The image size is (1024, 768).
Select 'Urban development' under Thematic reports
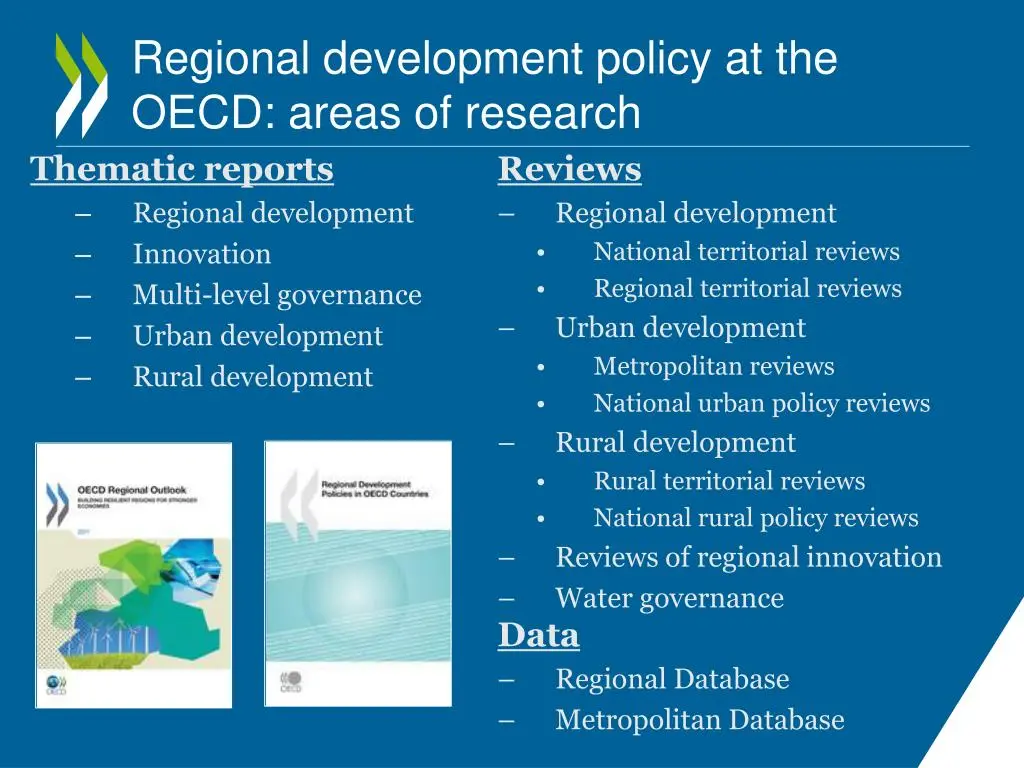(258, 336)
